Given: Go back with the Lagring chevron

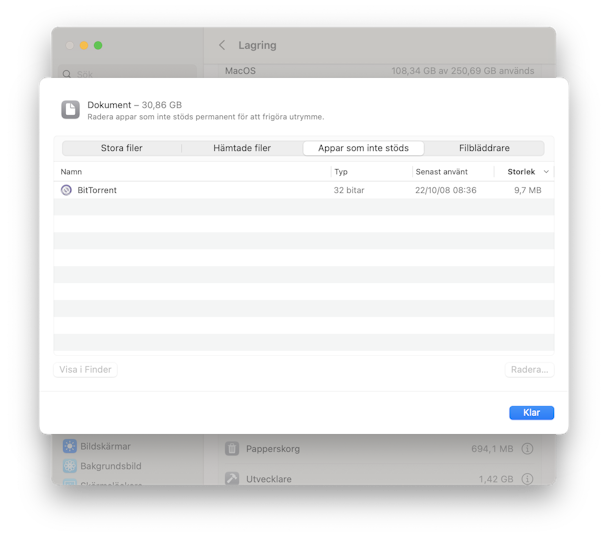Looking at the screenshot, I should point(222,45).
